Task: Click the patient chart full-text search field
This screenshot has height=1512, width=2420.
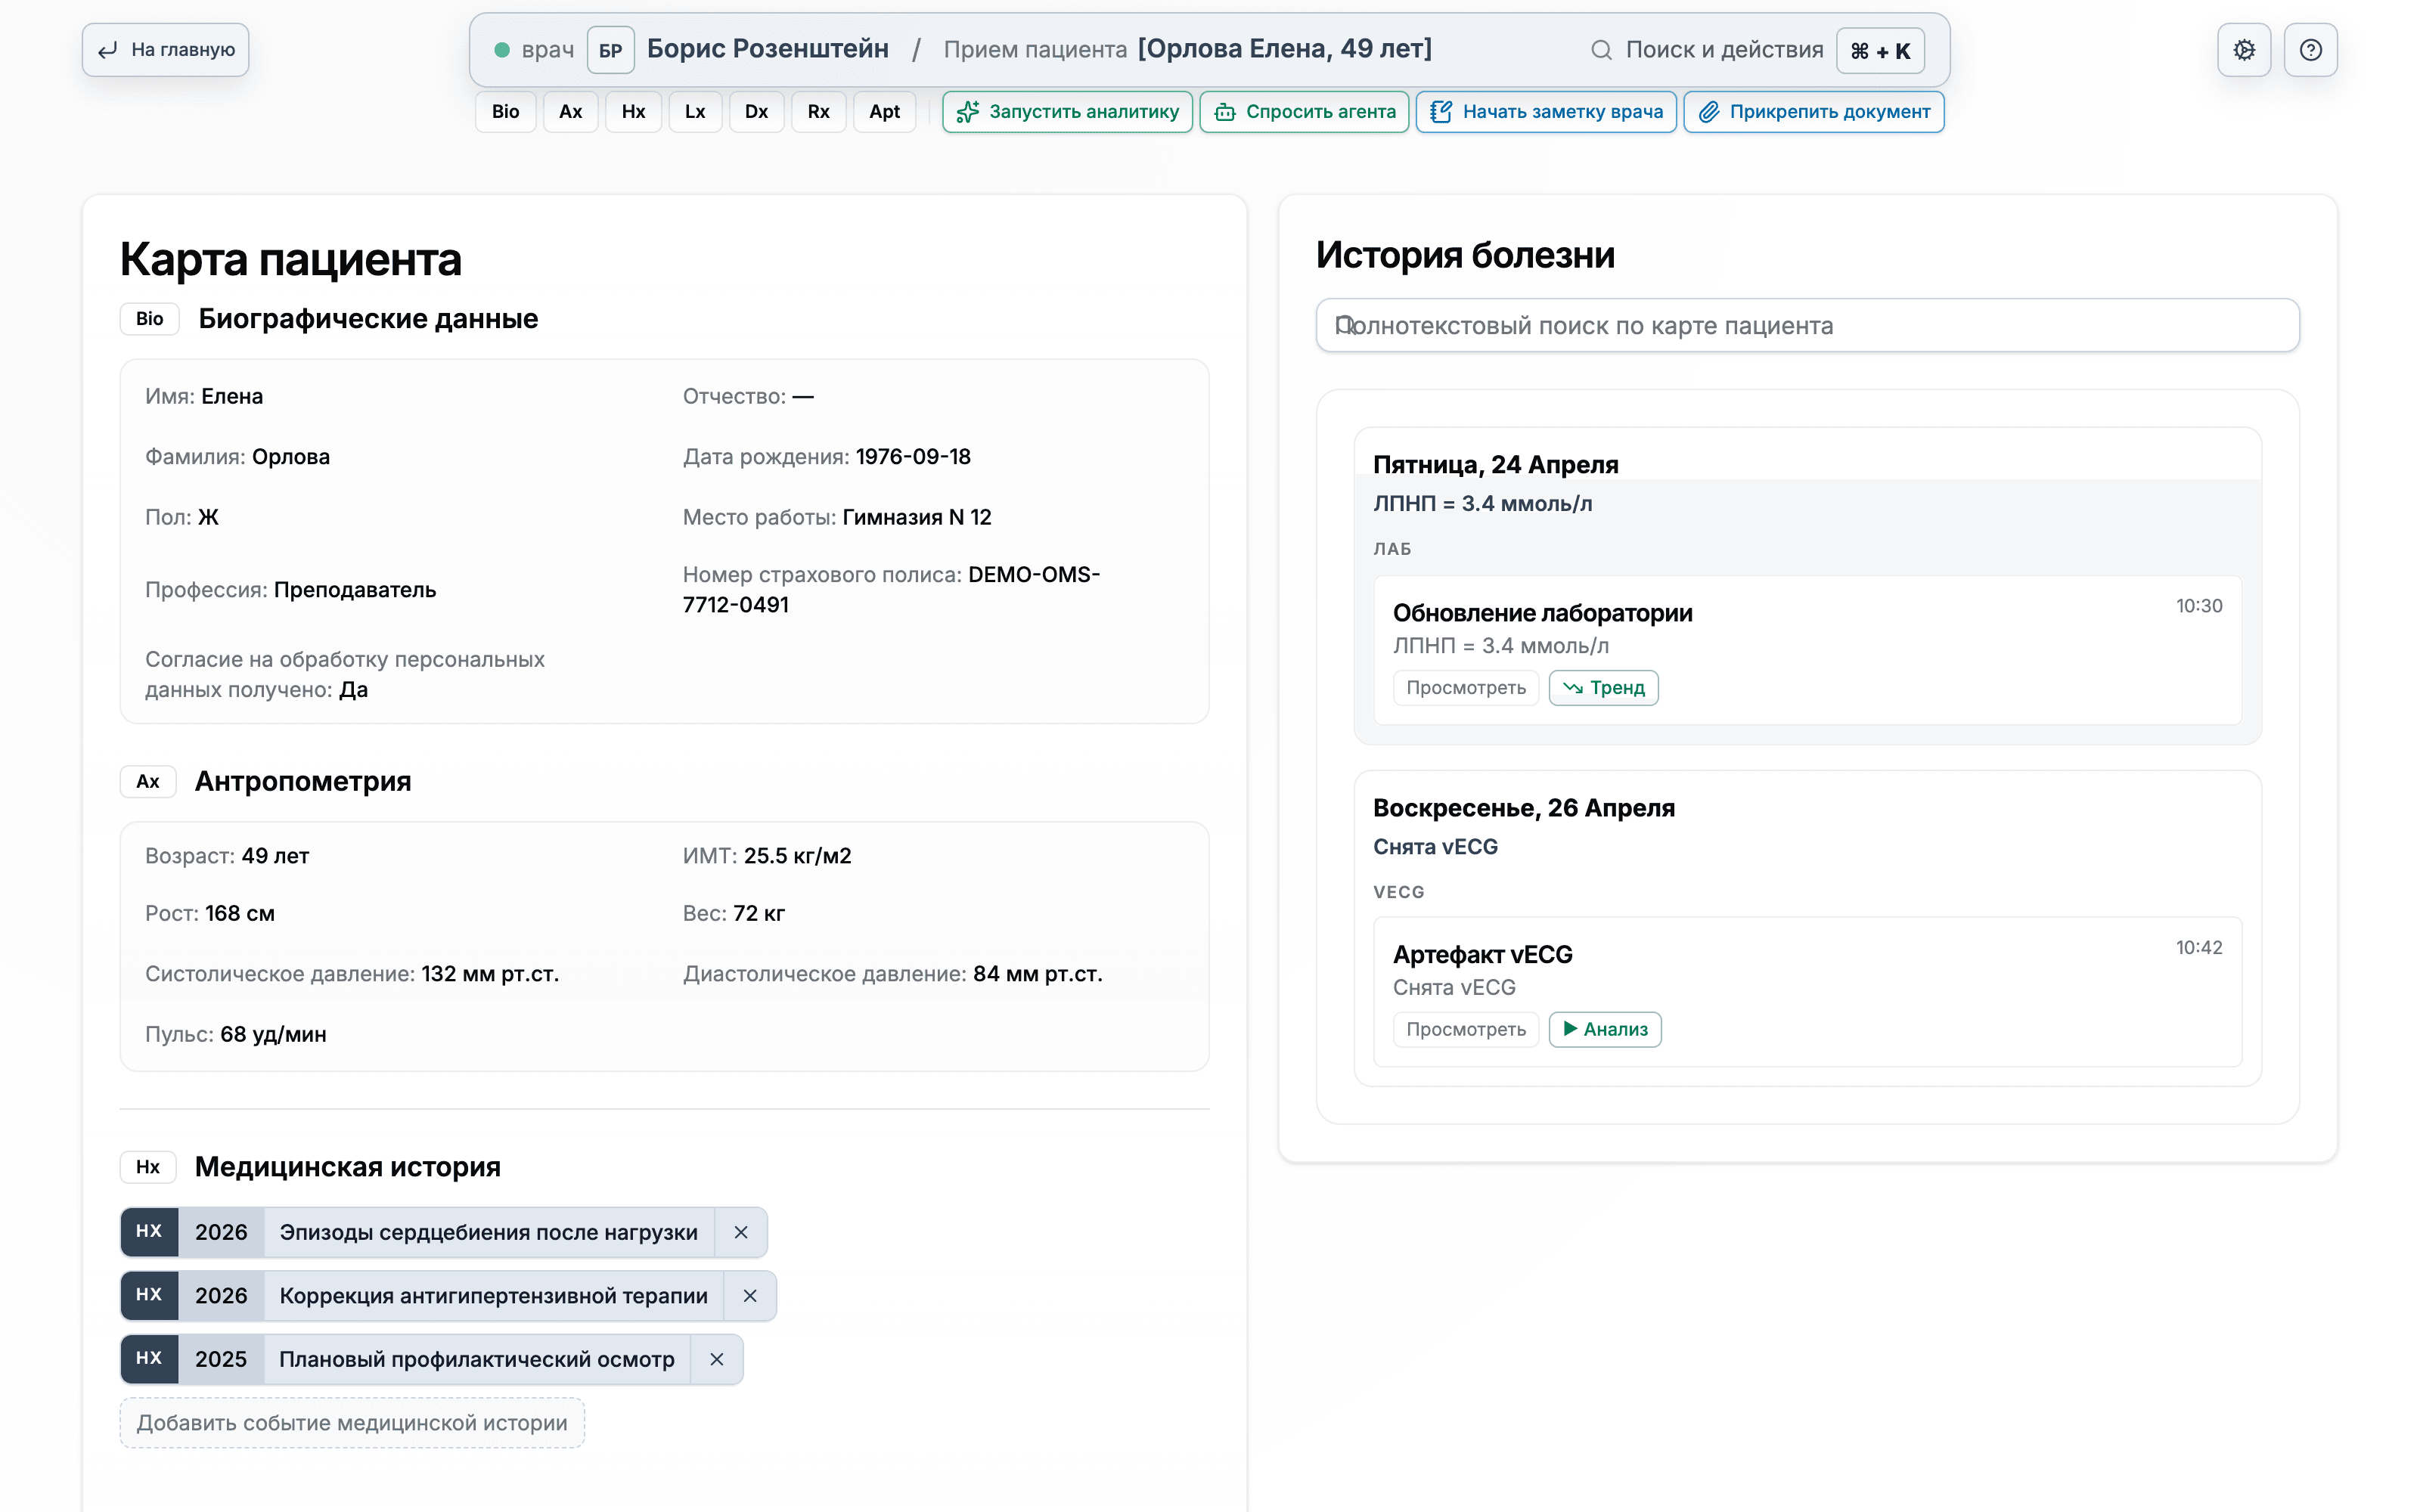Action: click(1807, 326)
